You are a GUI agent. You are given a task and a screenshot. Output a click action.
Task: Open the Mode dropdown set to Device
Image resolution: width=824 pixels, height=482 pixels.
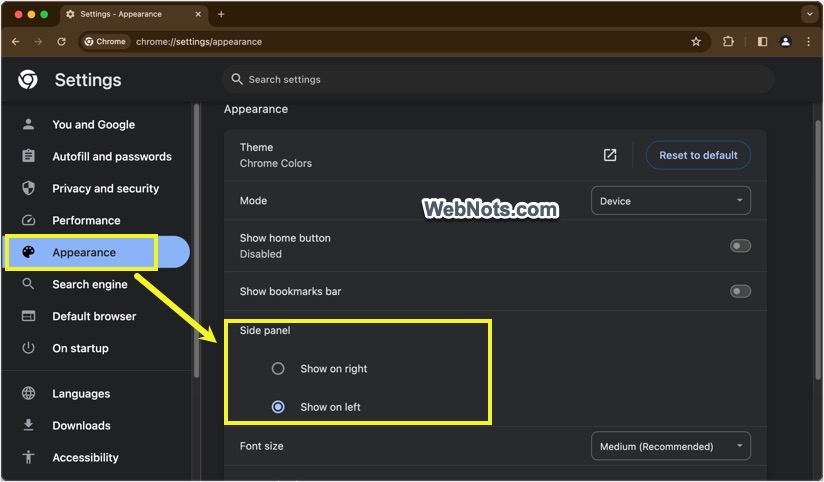(670, 201)
